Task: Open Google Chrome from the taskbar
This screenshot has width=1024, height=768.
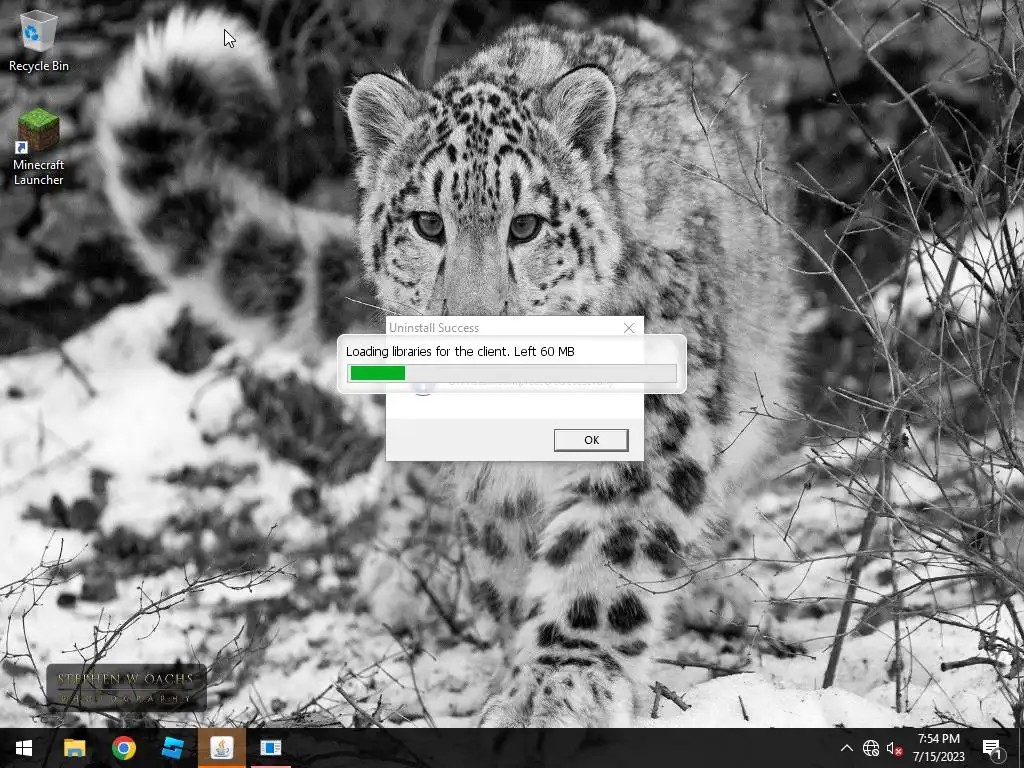Action: click(123, 748)
